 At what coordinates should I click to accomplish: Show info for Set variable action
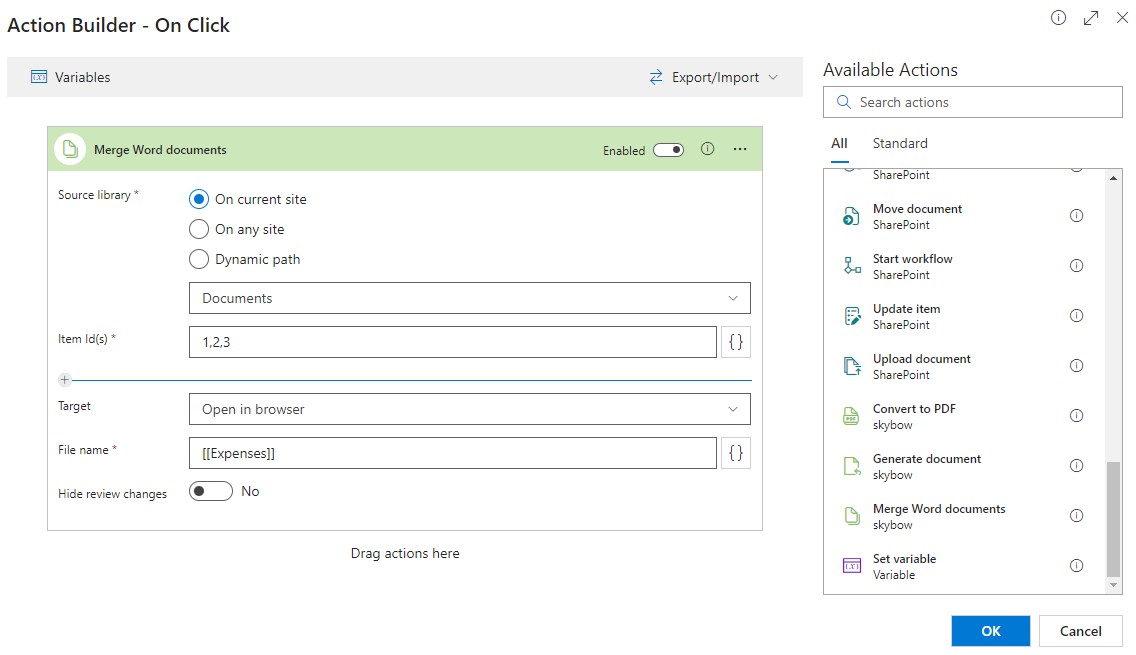[1077, 565]
